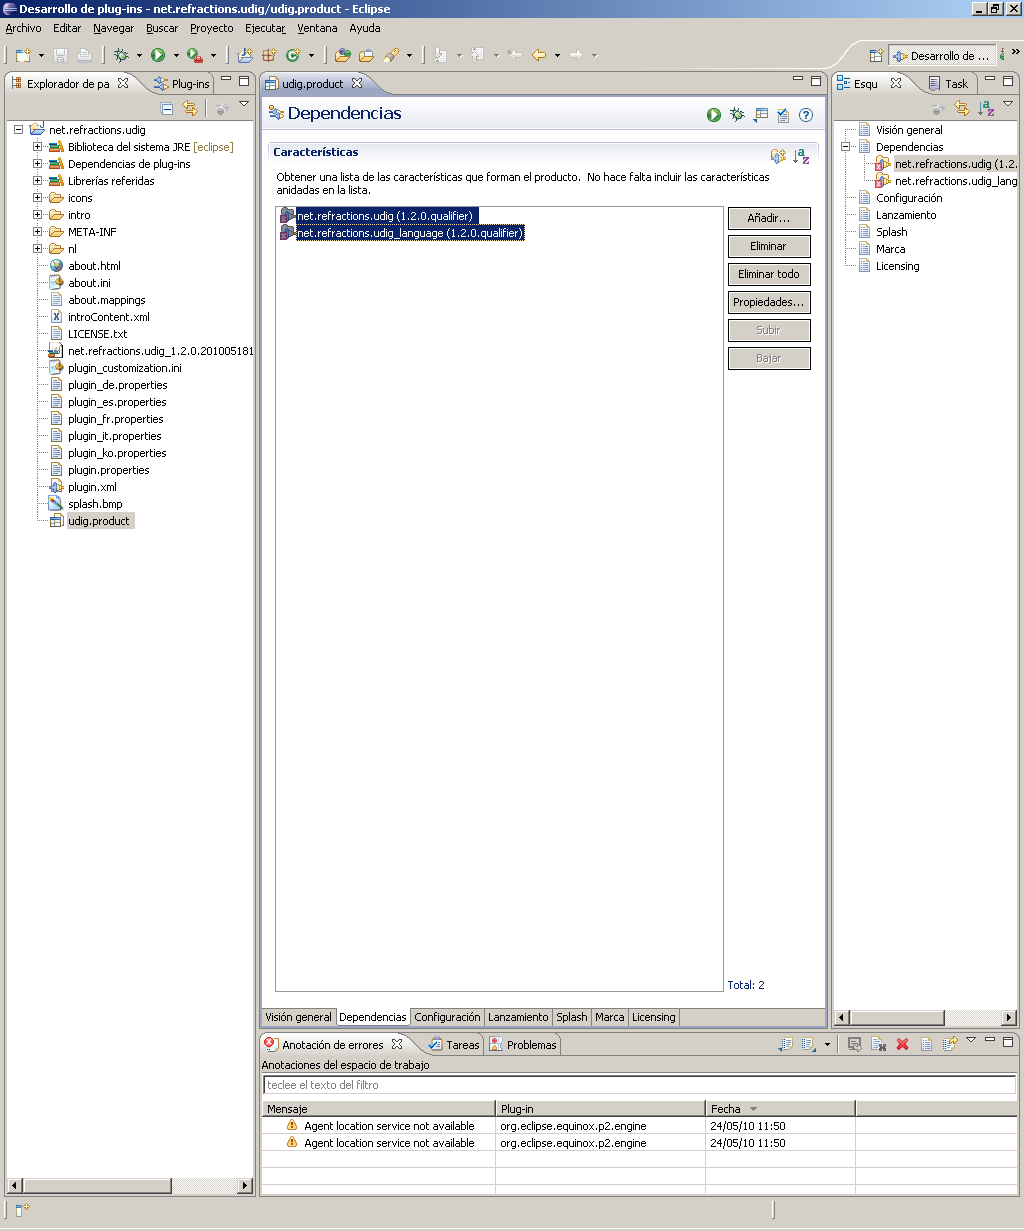
Task: Click the Desarrollo de plug-ins perspective button
Action: point(941,56)
